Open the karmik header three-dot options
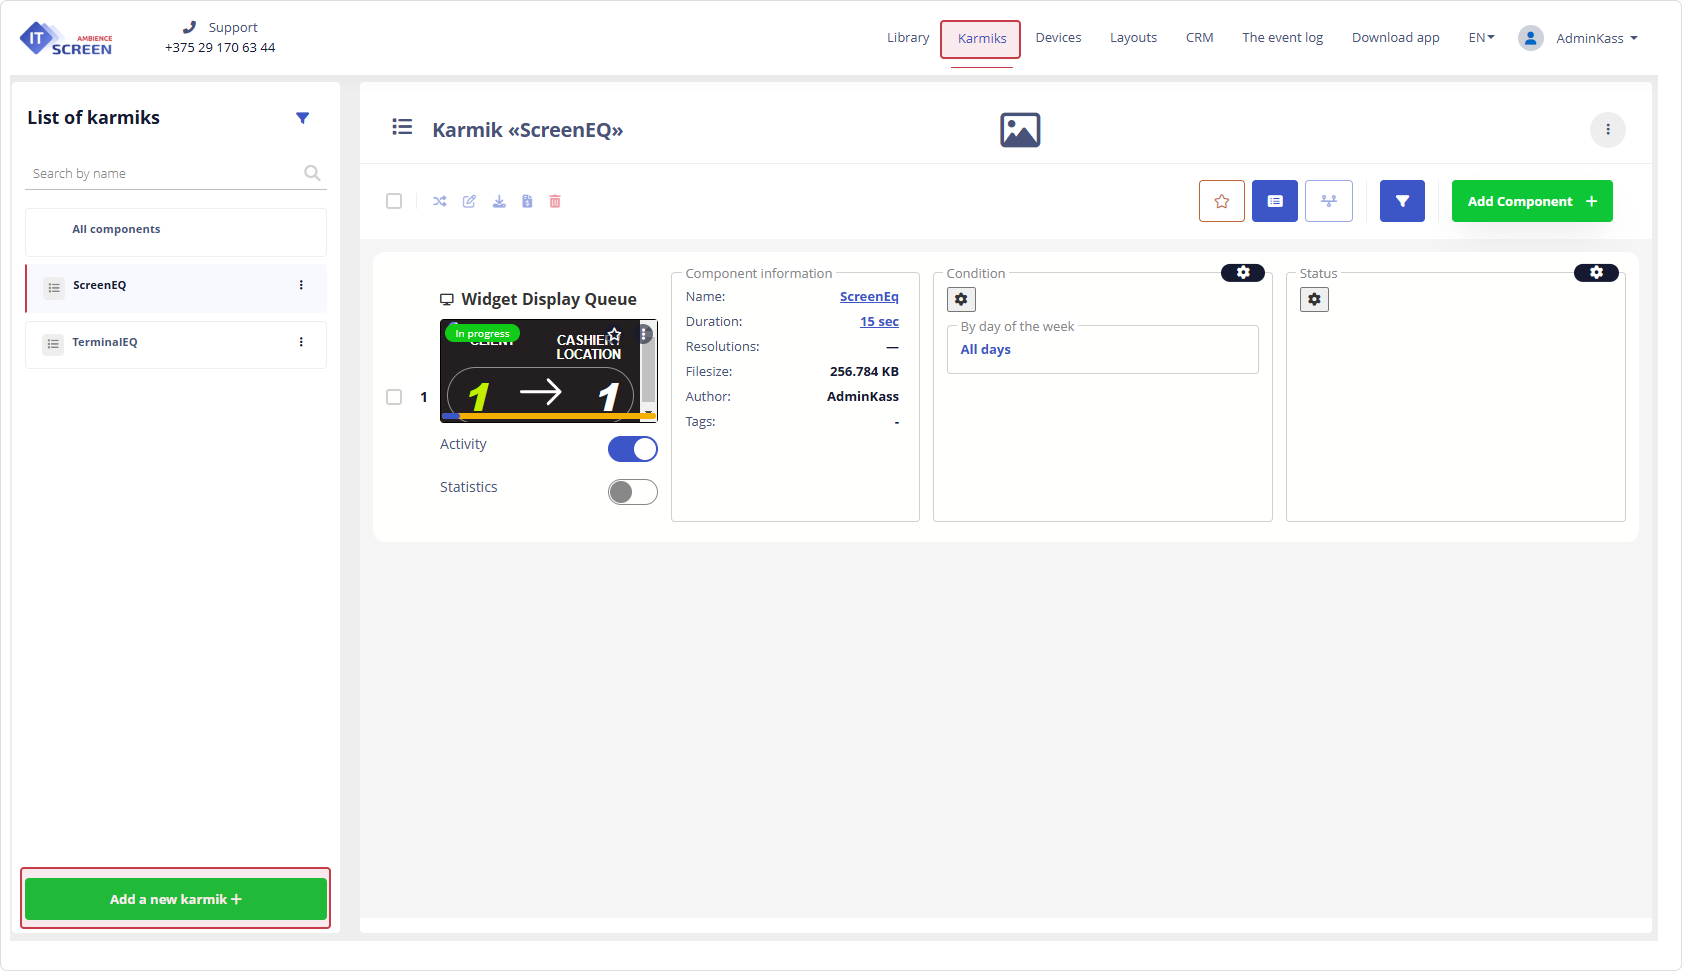Viewport: 1682px width, 971px height. coord(1608,129)
